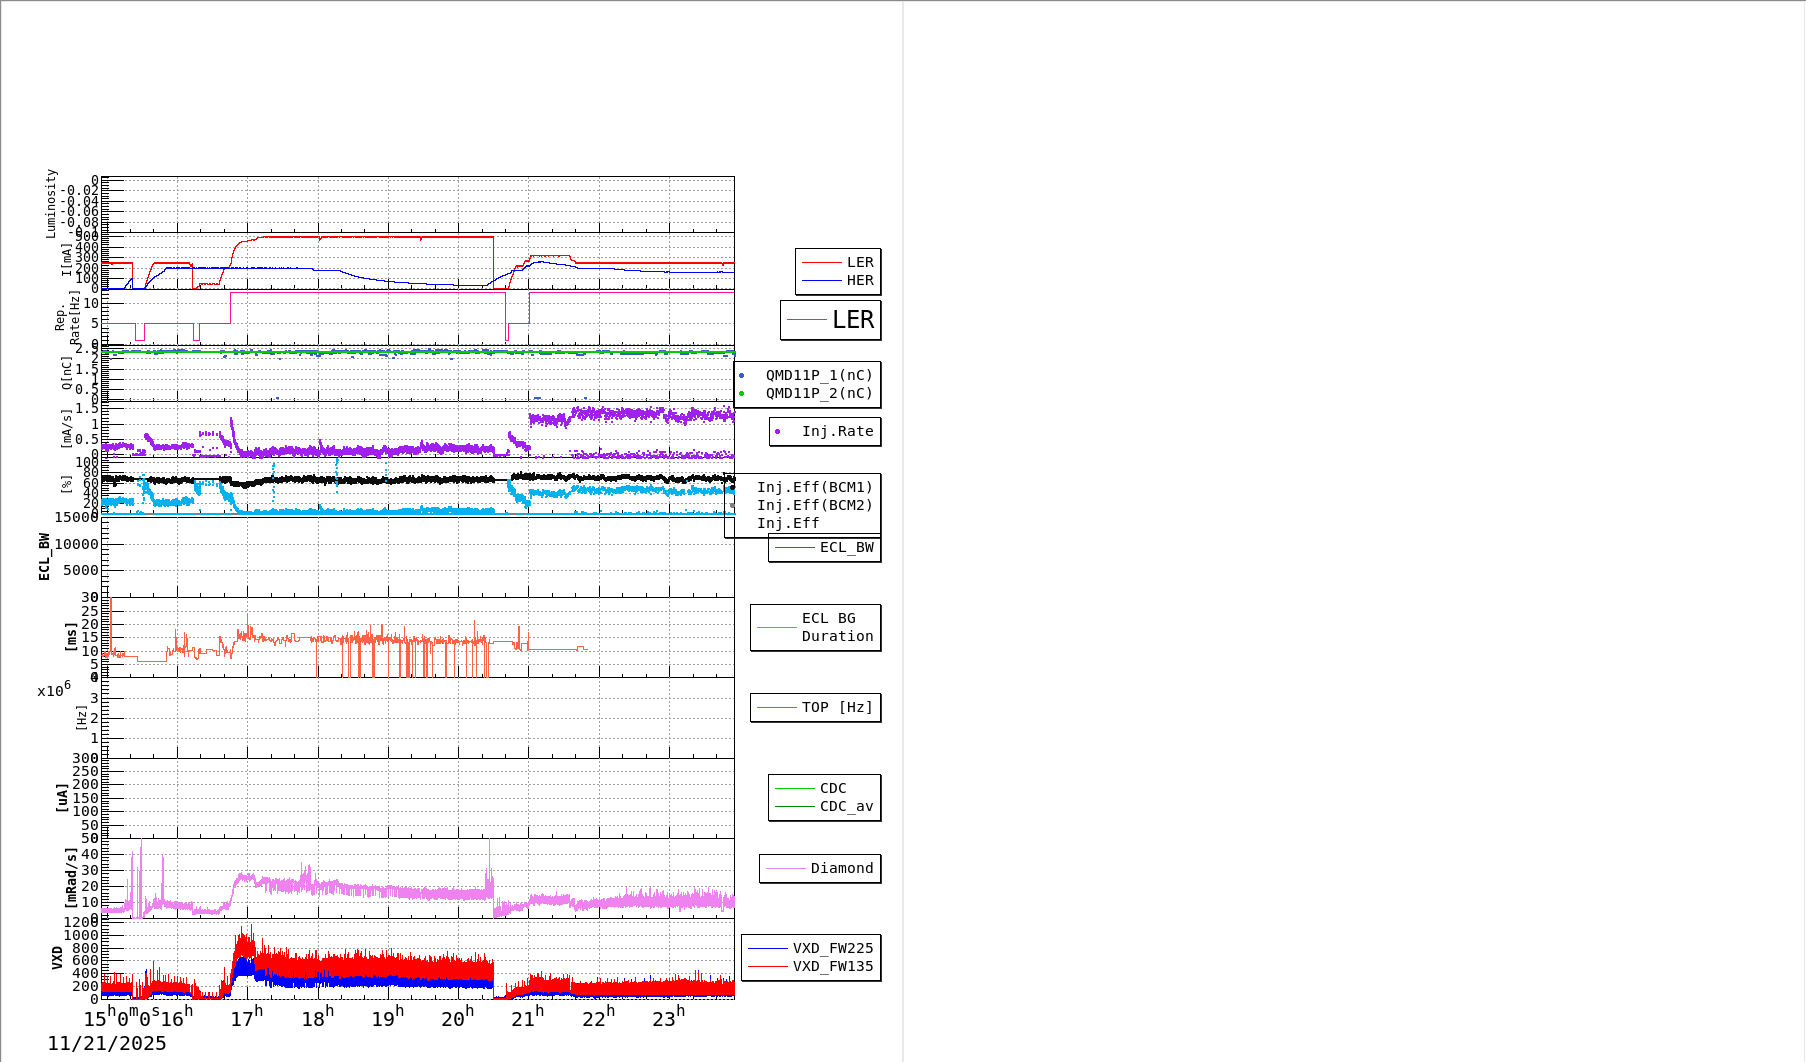Click the Luminosity y-axis title
The image size is (1806, 1062).
coord(51,203)
